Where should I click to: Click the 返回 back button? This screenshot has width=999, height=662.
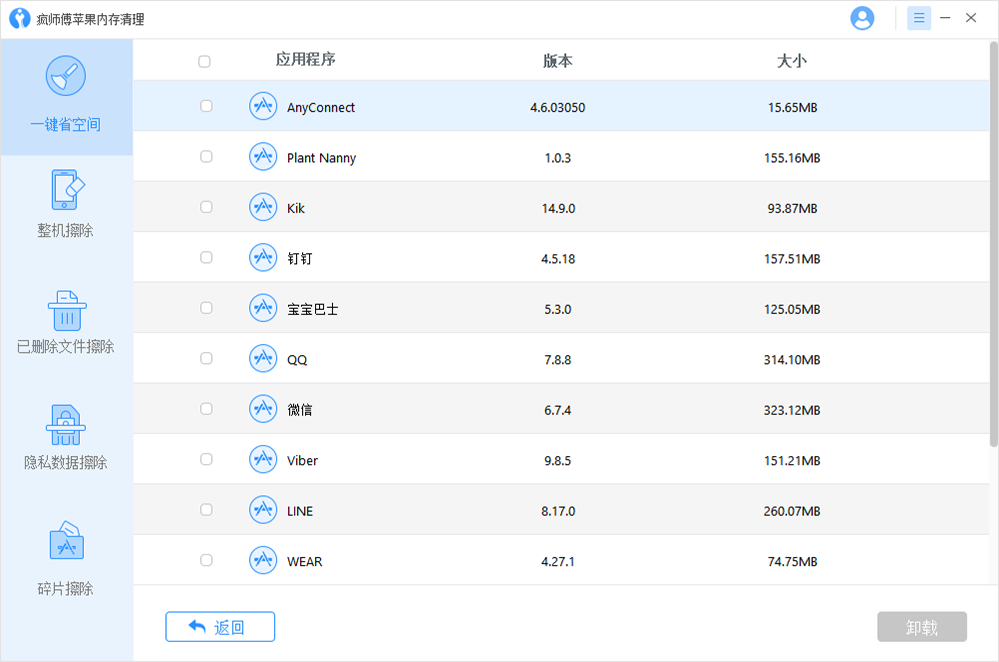point(220,627)
